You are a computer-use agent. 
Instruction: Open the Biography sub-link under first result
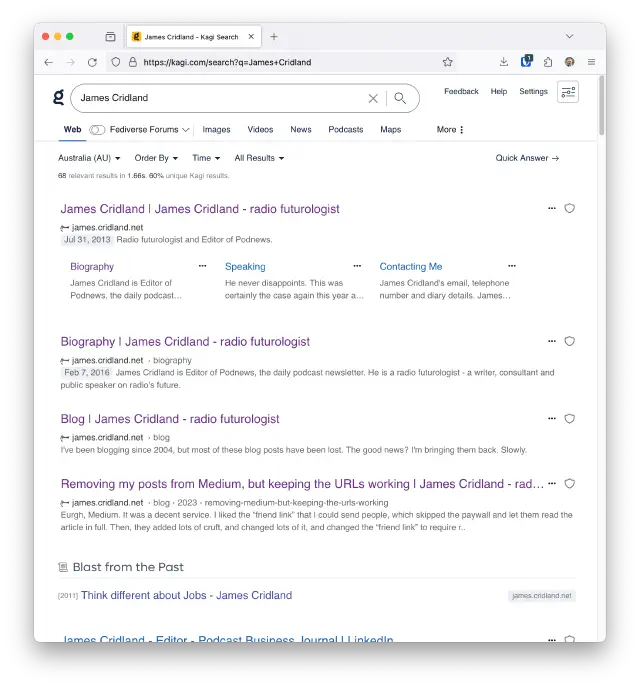pyautogui.click(x=92, y=267)
